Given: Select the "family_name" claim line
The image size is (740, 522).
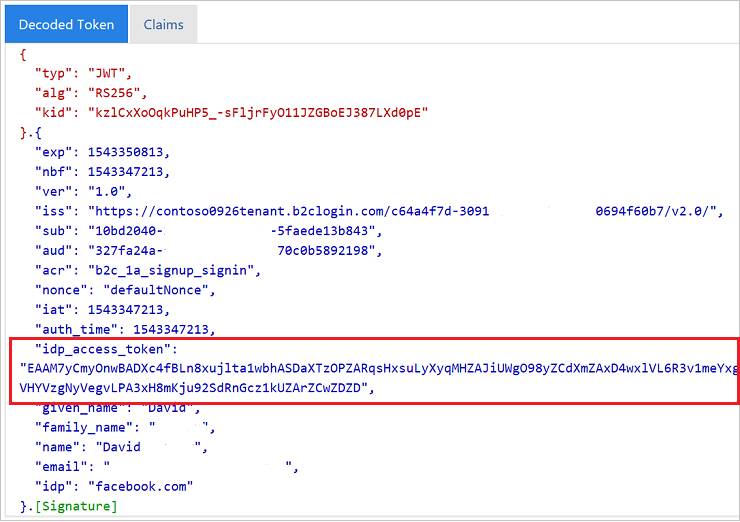Looking at the screenshot, I should pos(125,428).
